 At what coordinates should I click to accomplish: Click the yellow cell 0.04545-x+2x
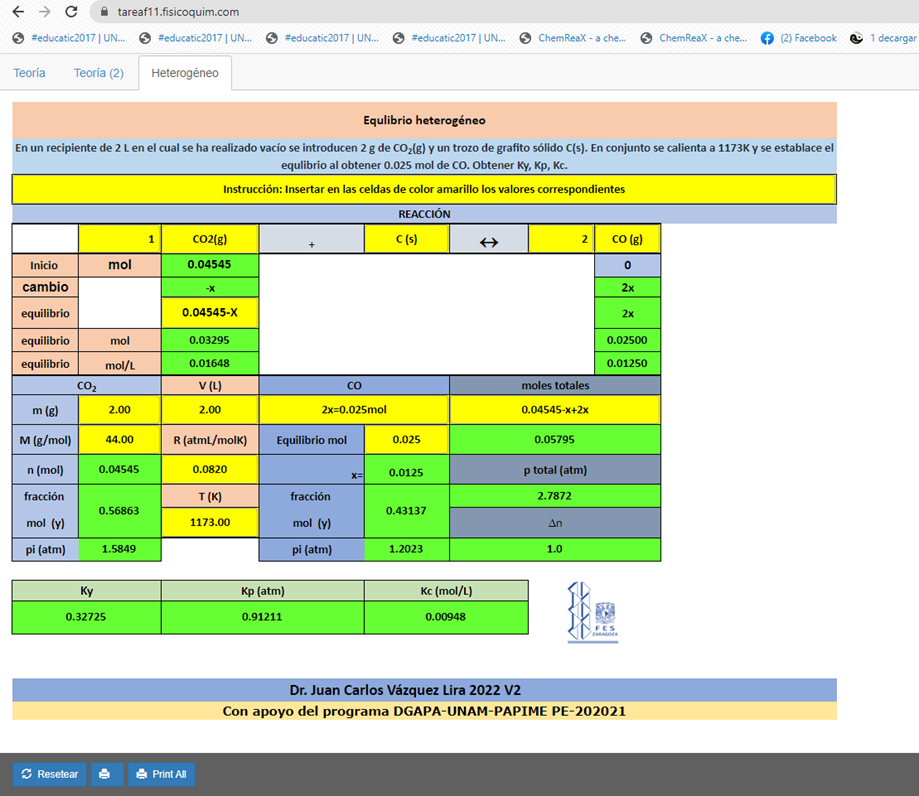(x=555, y=410)
